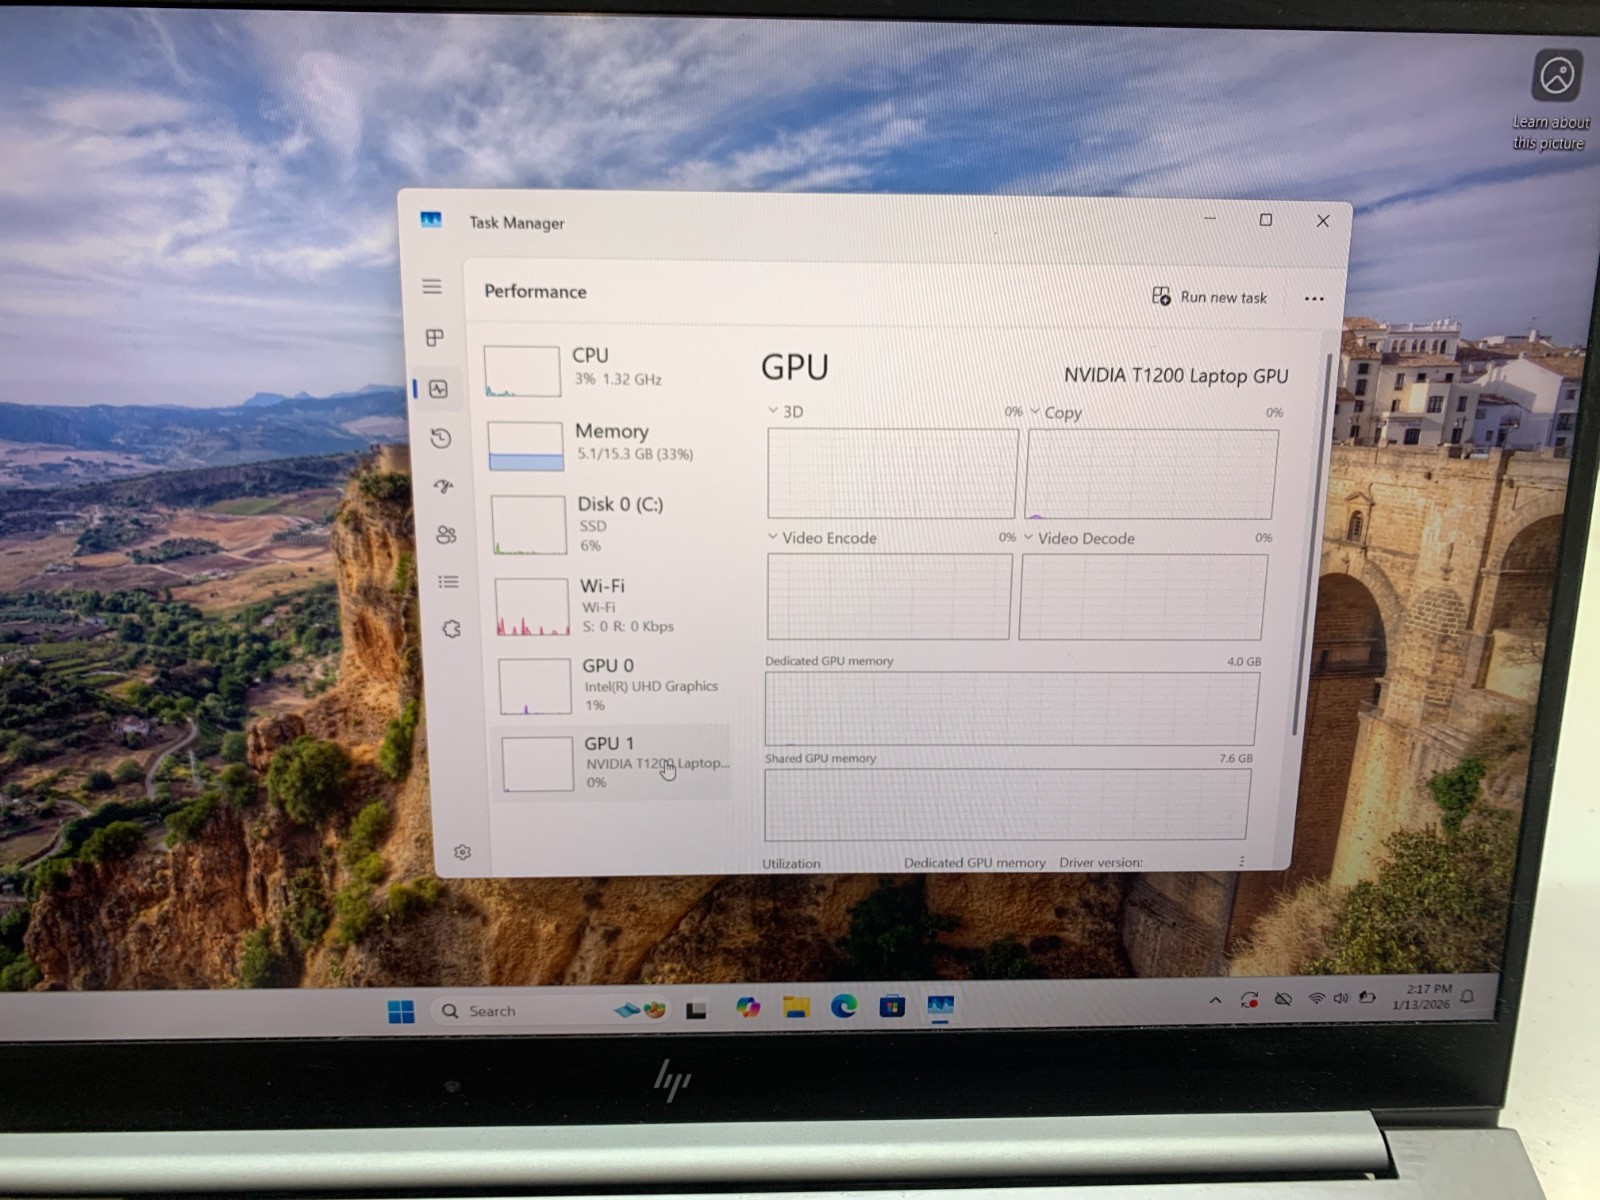Open the Video Decode graph dropdown
The image size is (1600, 1200).
tap(1028, 537)
